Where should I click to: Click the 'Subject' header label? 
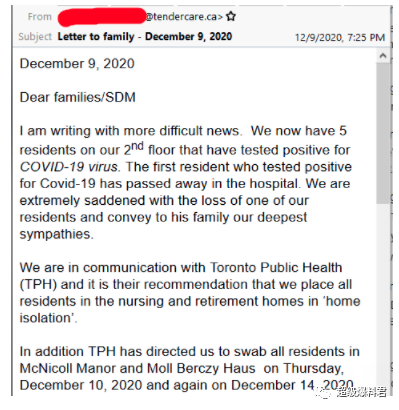[x=35, y=36]
